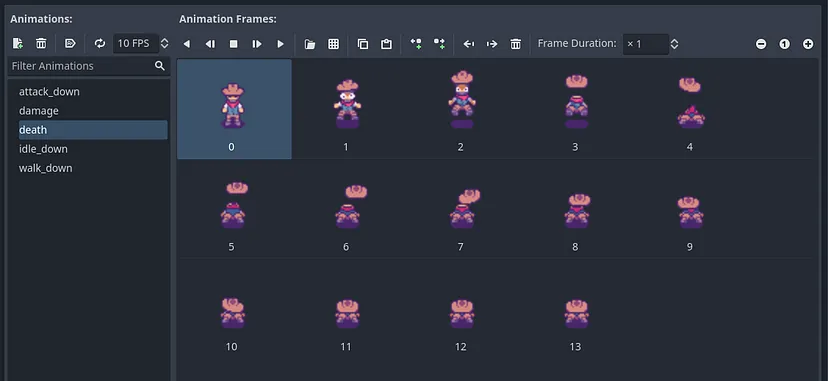Image resolution: width=828 pixels, height=381 pixels.
Task: Move selected frame right
Action: click(492, 44)
